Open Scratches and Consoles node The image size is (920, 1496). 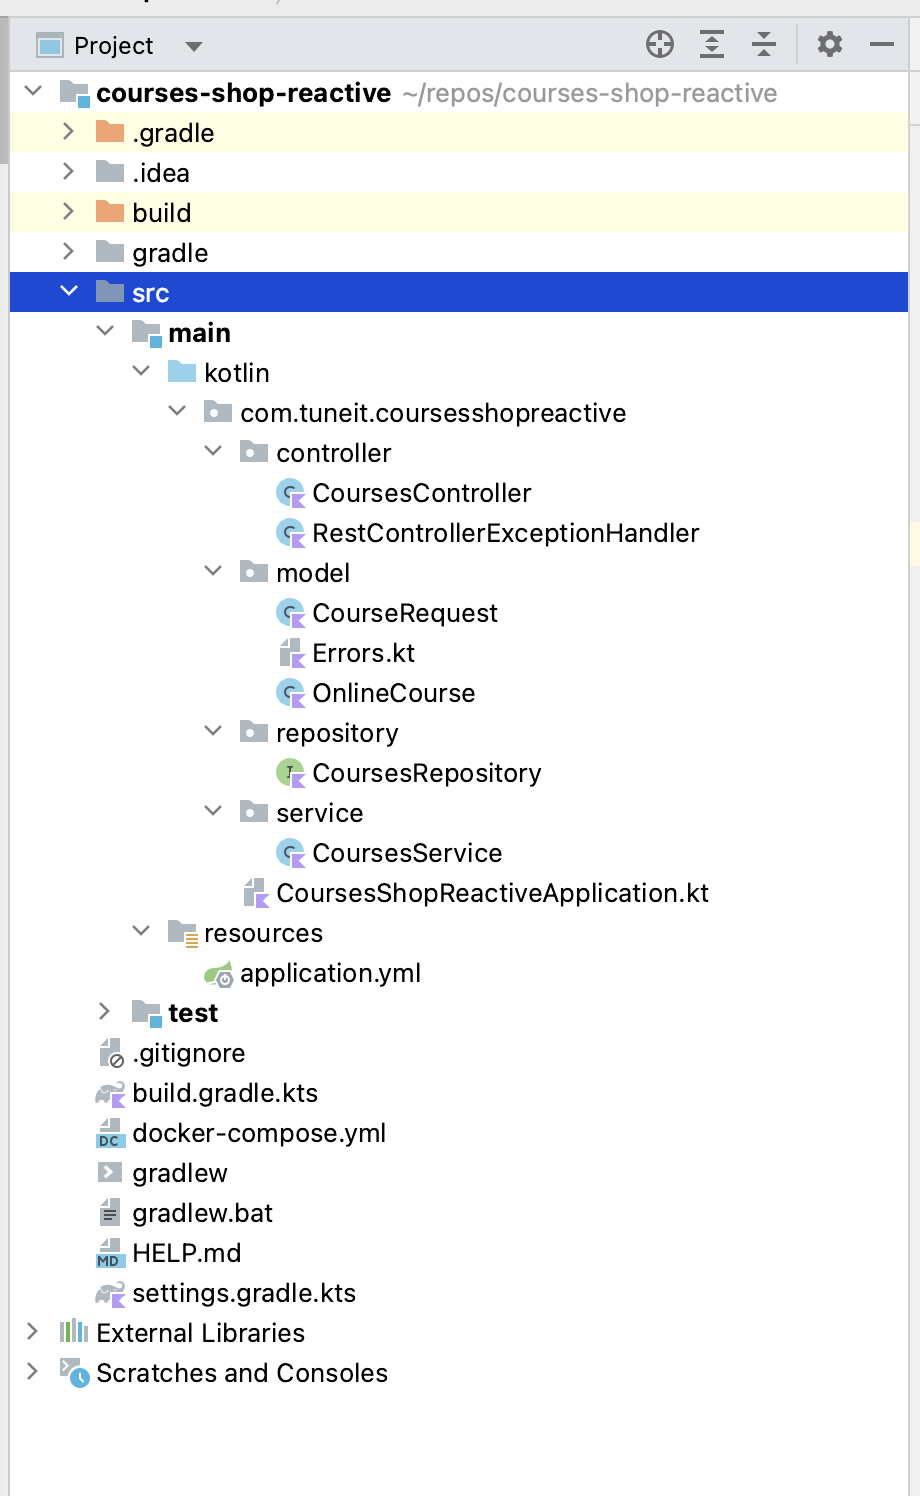click(33, 1372)
